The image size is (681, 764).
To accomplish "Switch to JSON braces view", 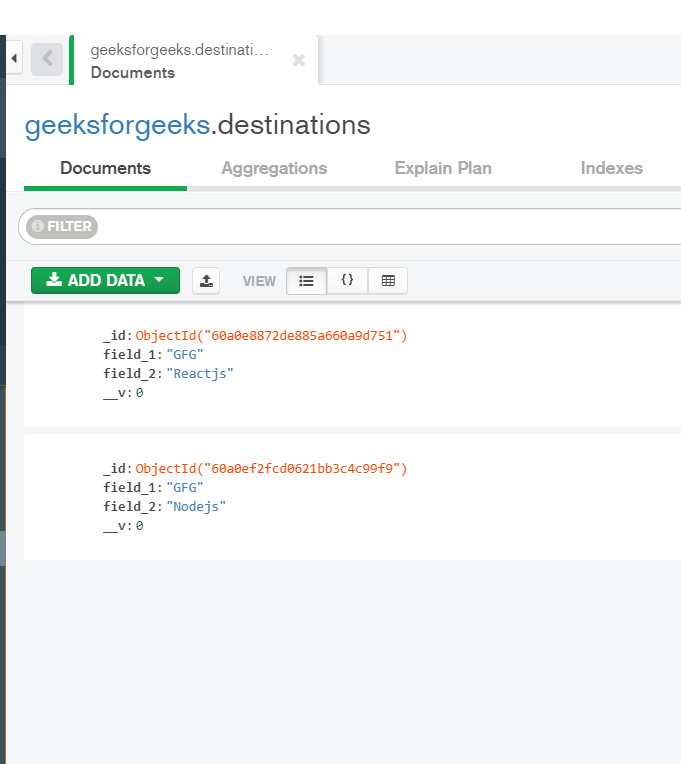I will click(347, 281).
